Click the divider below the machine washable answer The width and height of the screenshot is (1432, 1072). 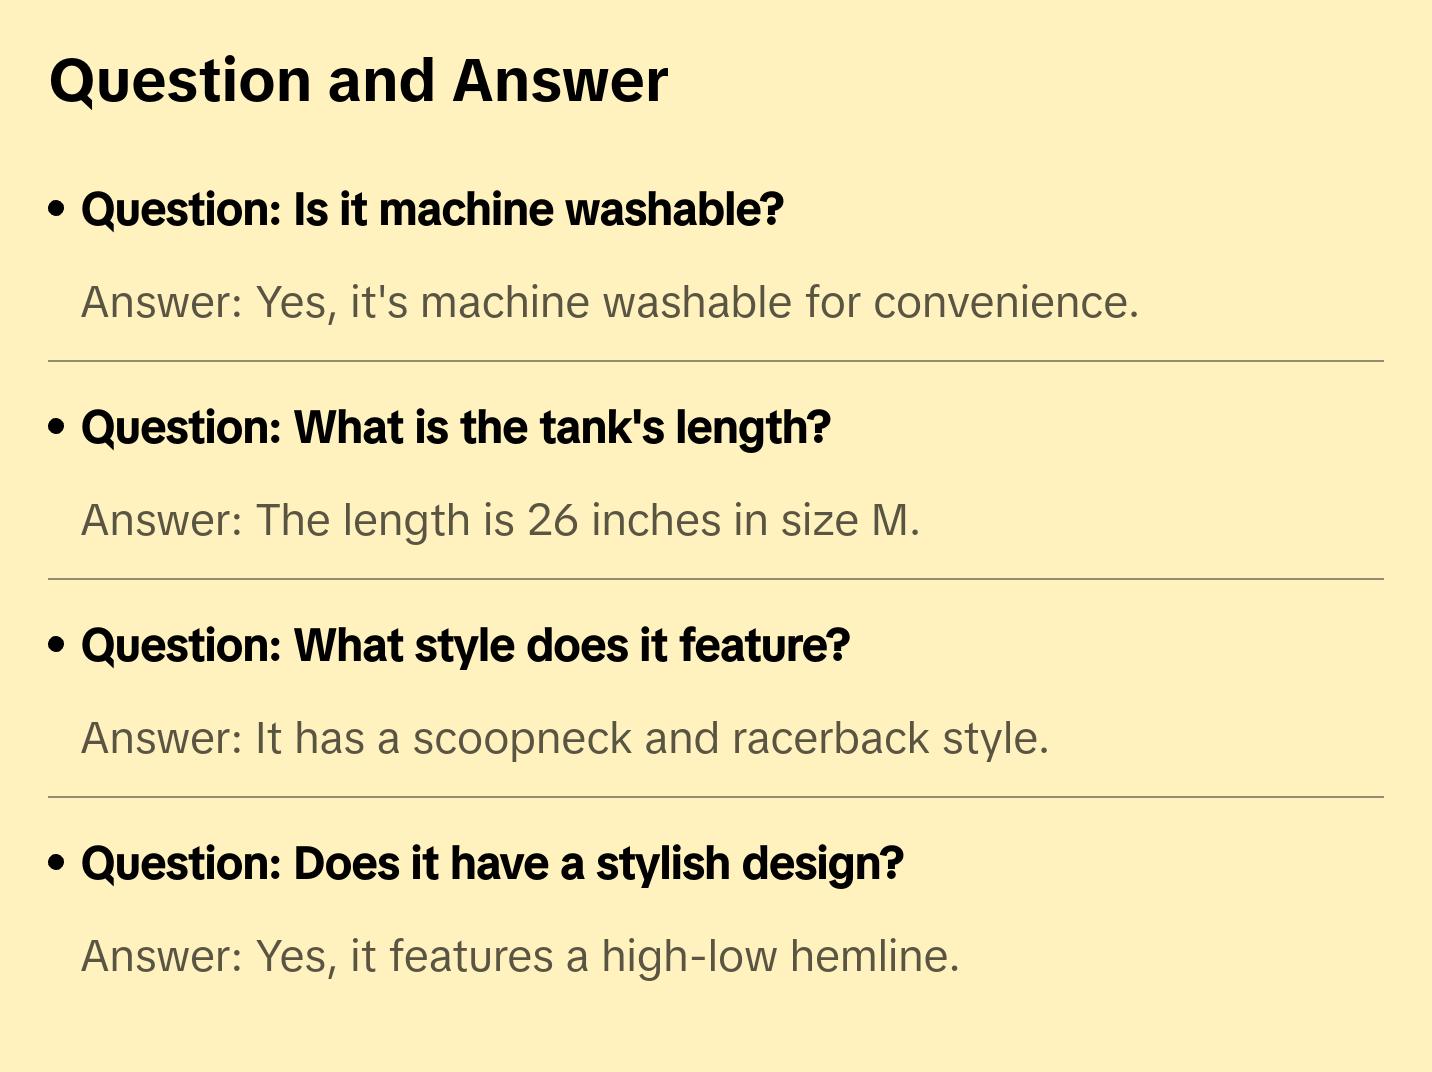tap(716, 361)
